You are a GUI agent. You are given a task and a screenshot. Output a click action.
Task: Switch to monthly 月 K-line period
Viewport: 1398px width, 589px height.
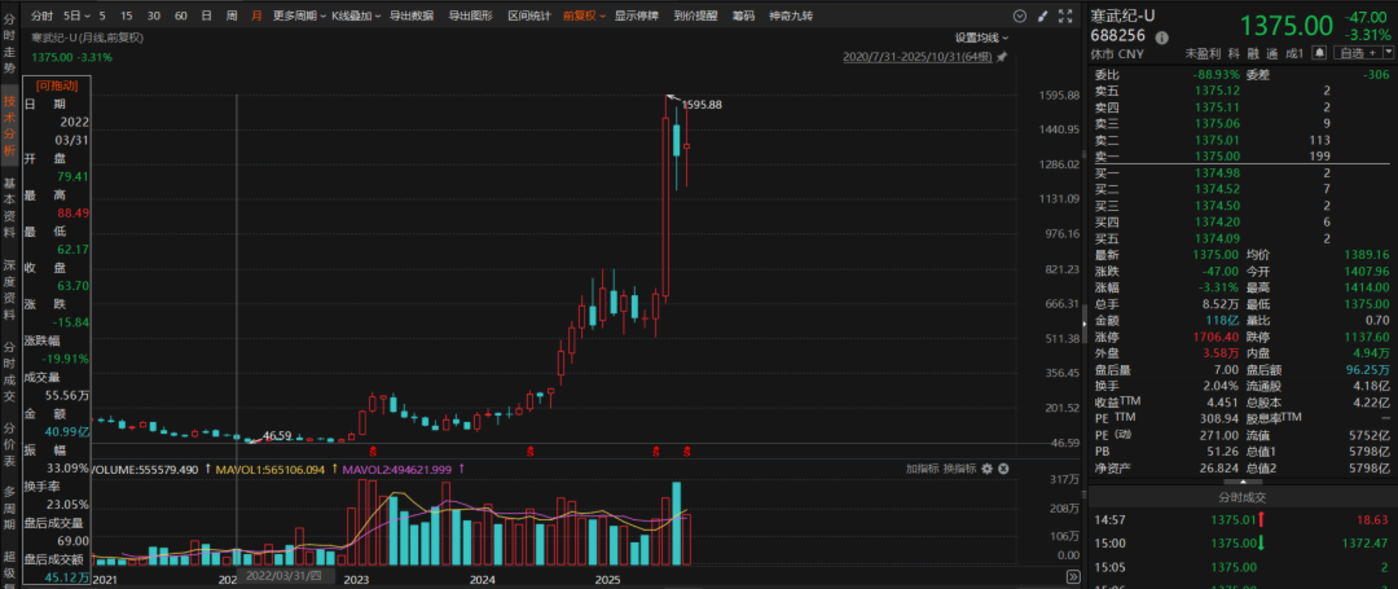[x=257, y=16]
